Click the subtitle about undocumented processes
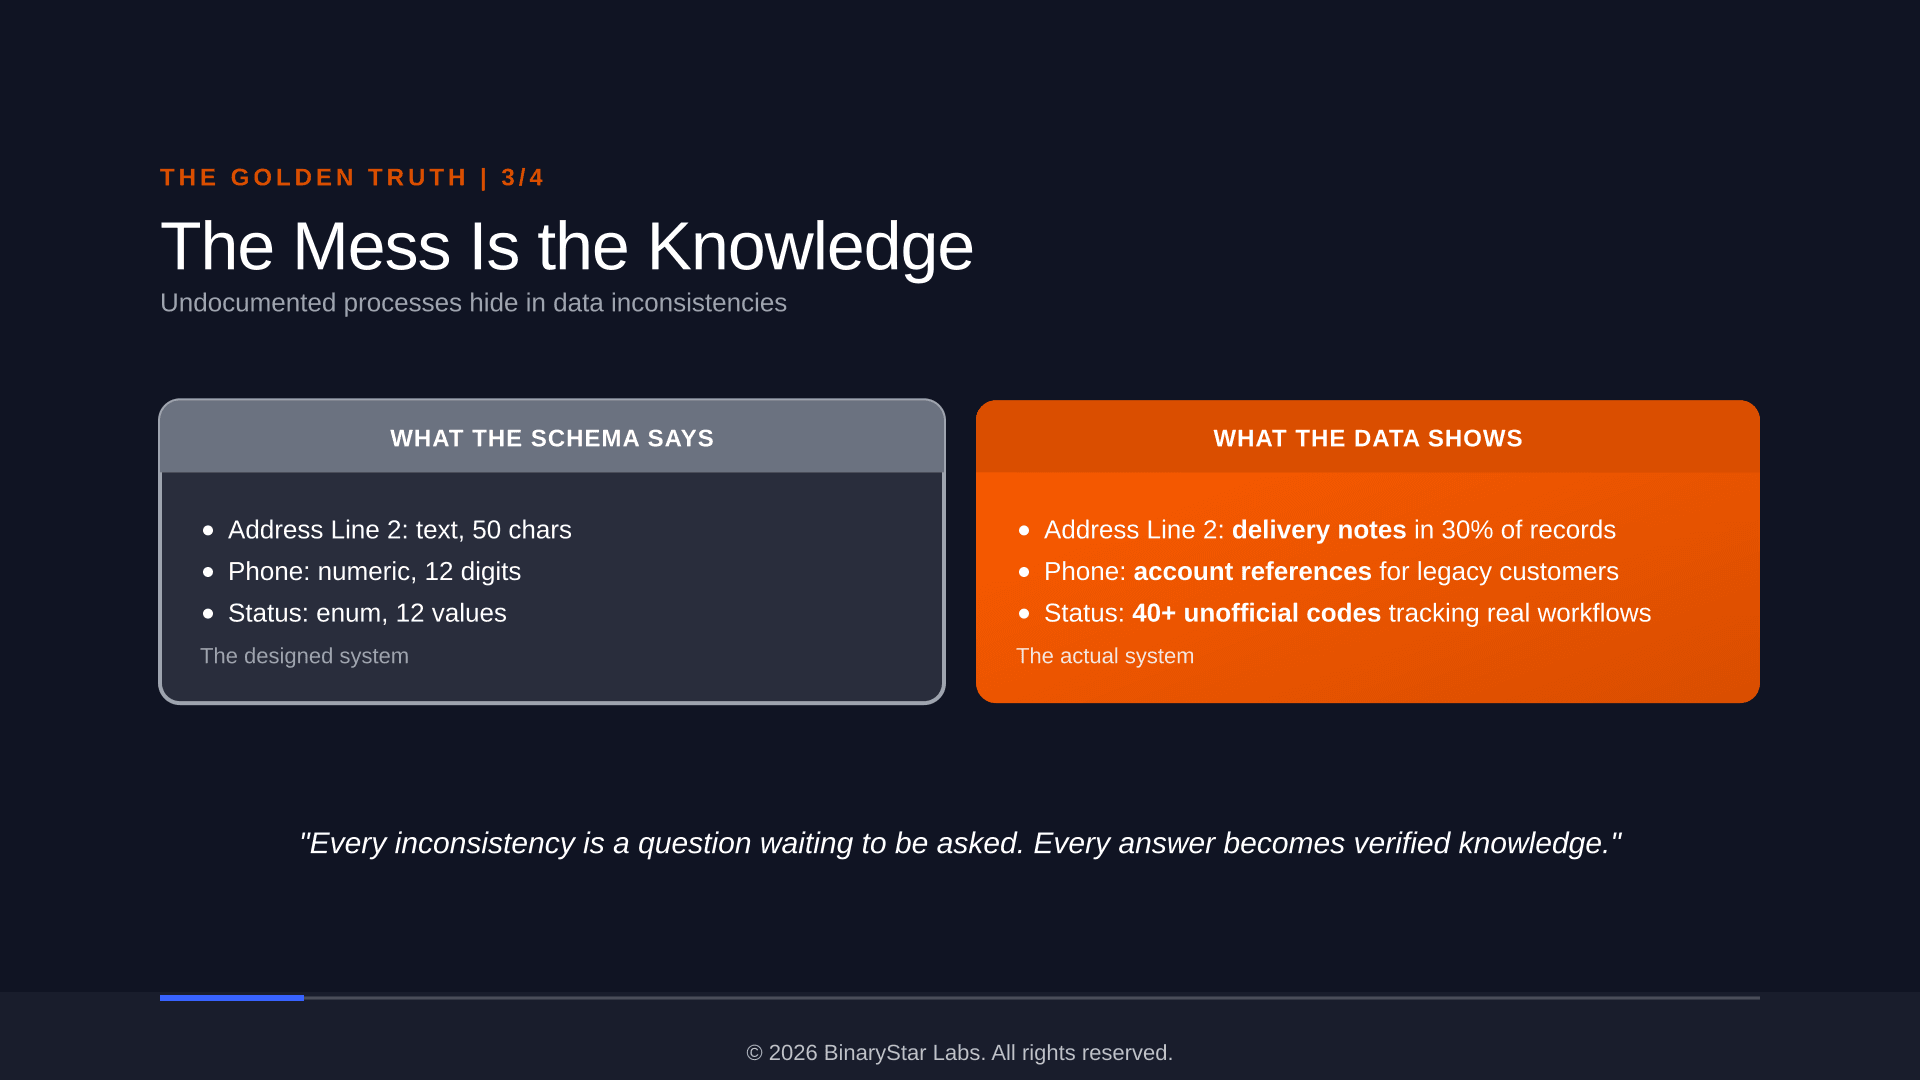The width and height of the screenshot is (1920, 1080). click(x=473, y=303)
